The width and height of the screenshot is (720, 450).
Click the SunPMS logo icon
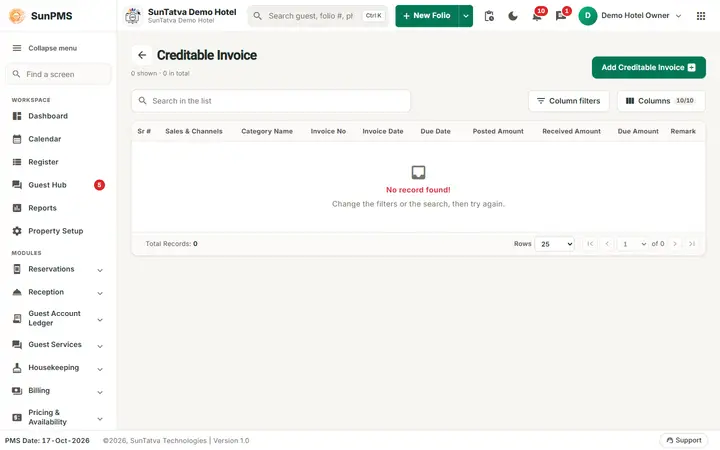pyautogui.click(x=17, y=16)
